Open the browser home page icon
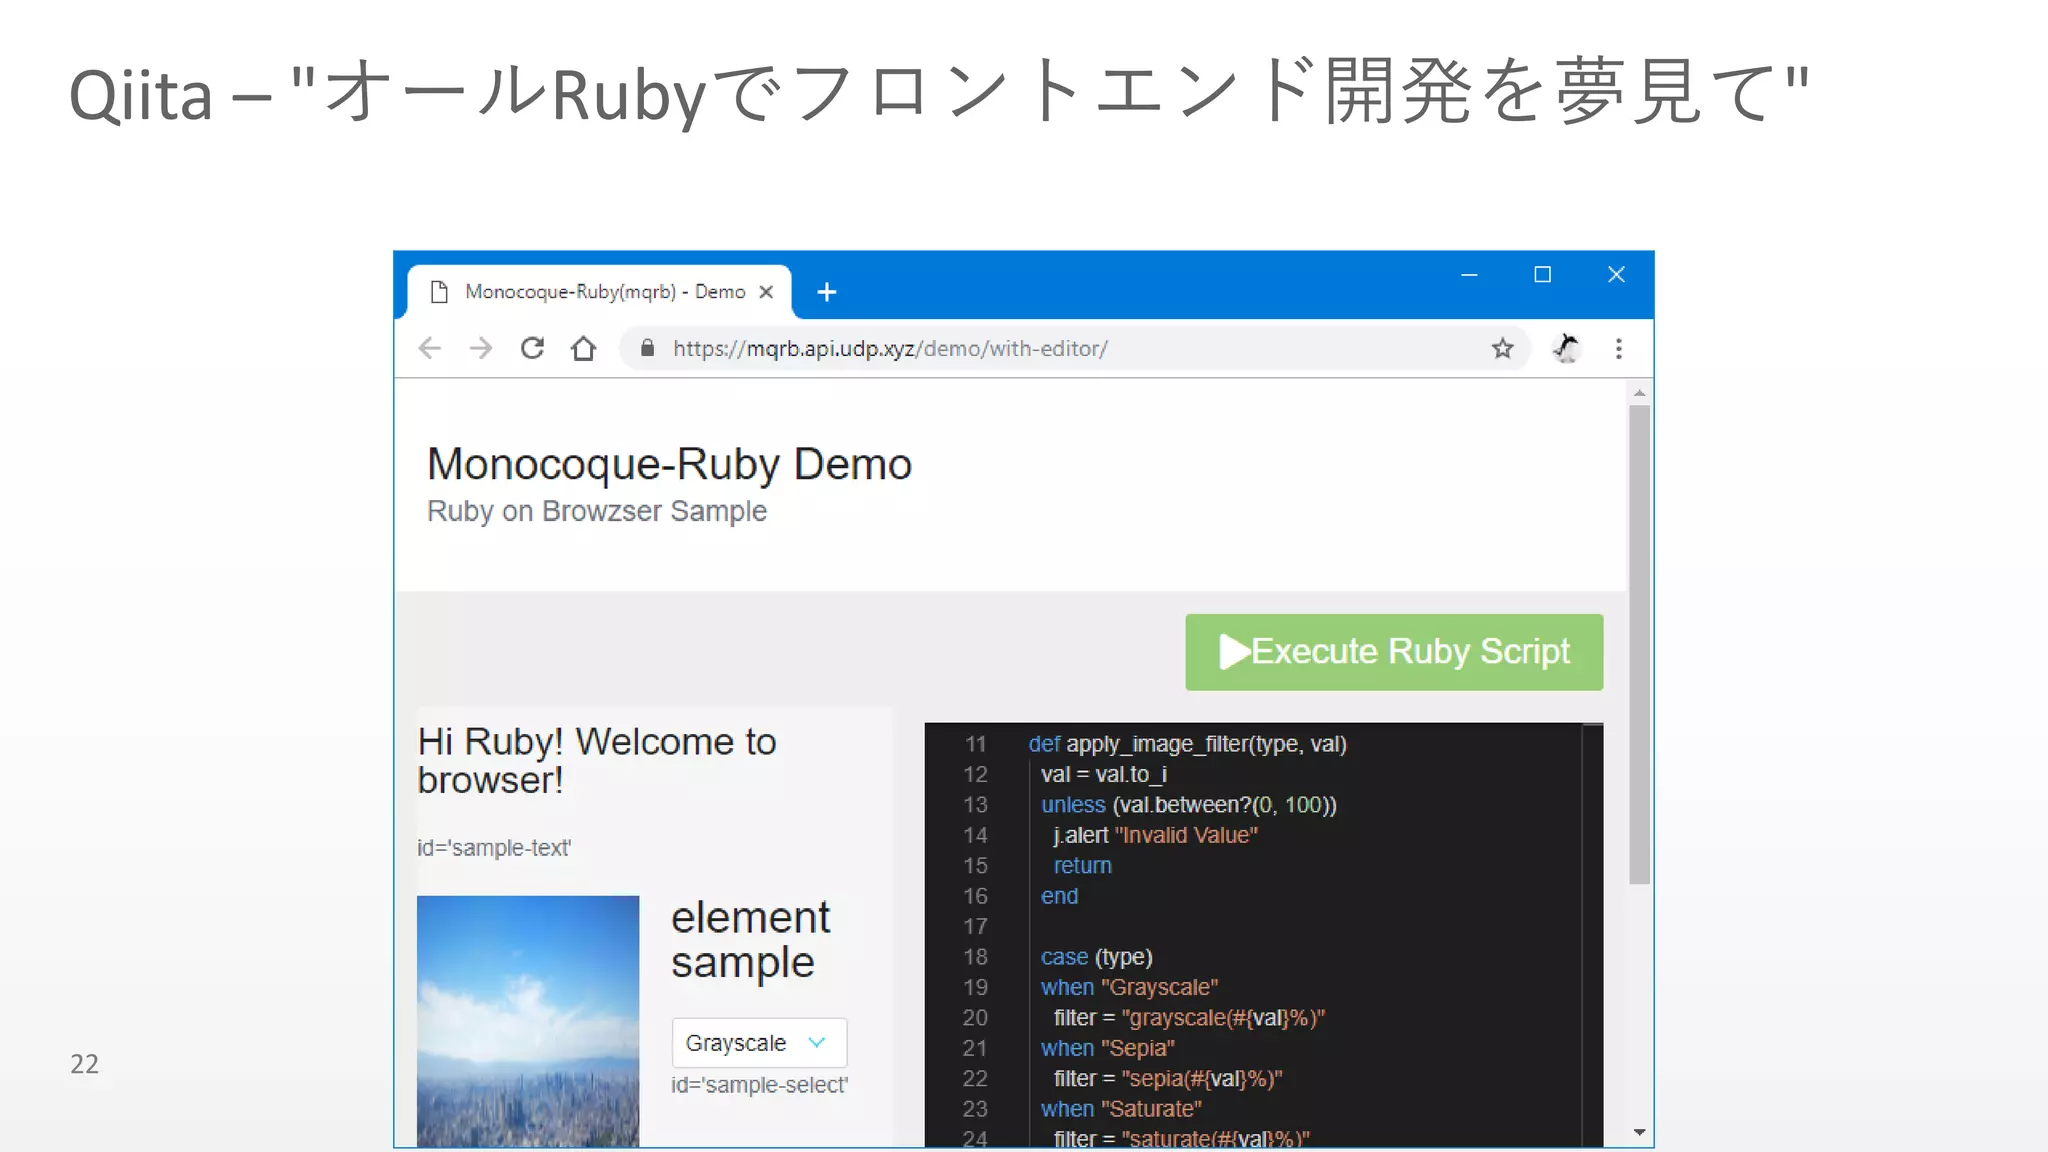Screen dimensions: 2048x1152 (x=584, y=348)
